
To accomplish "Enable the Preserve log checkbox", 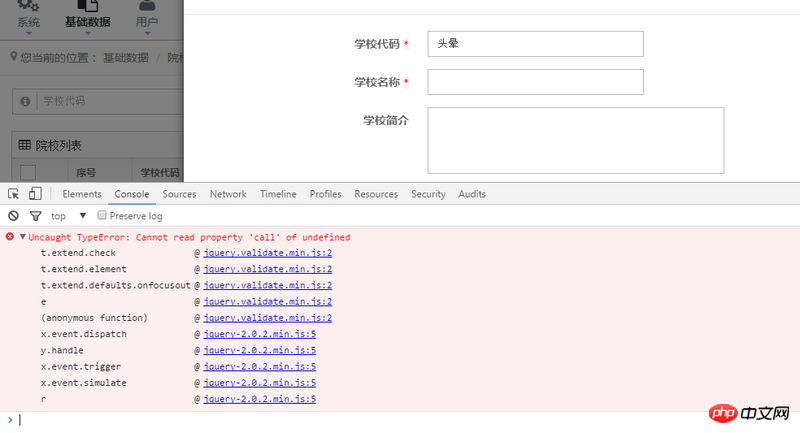I will click(102, 215).
